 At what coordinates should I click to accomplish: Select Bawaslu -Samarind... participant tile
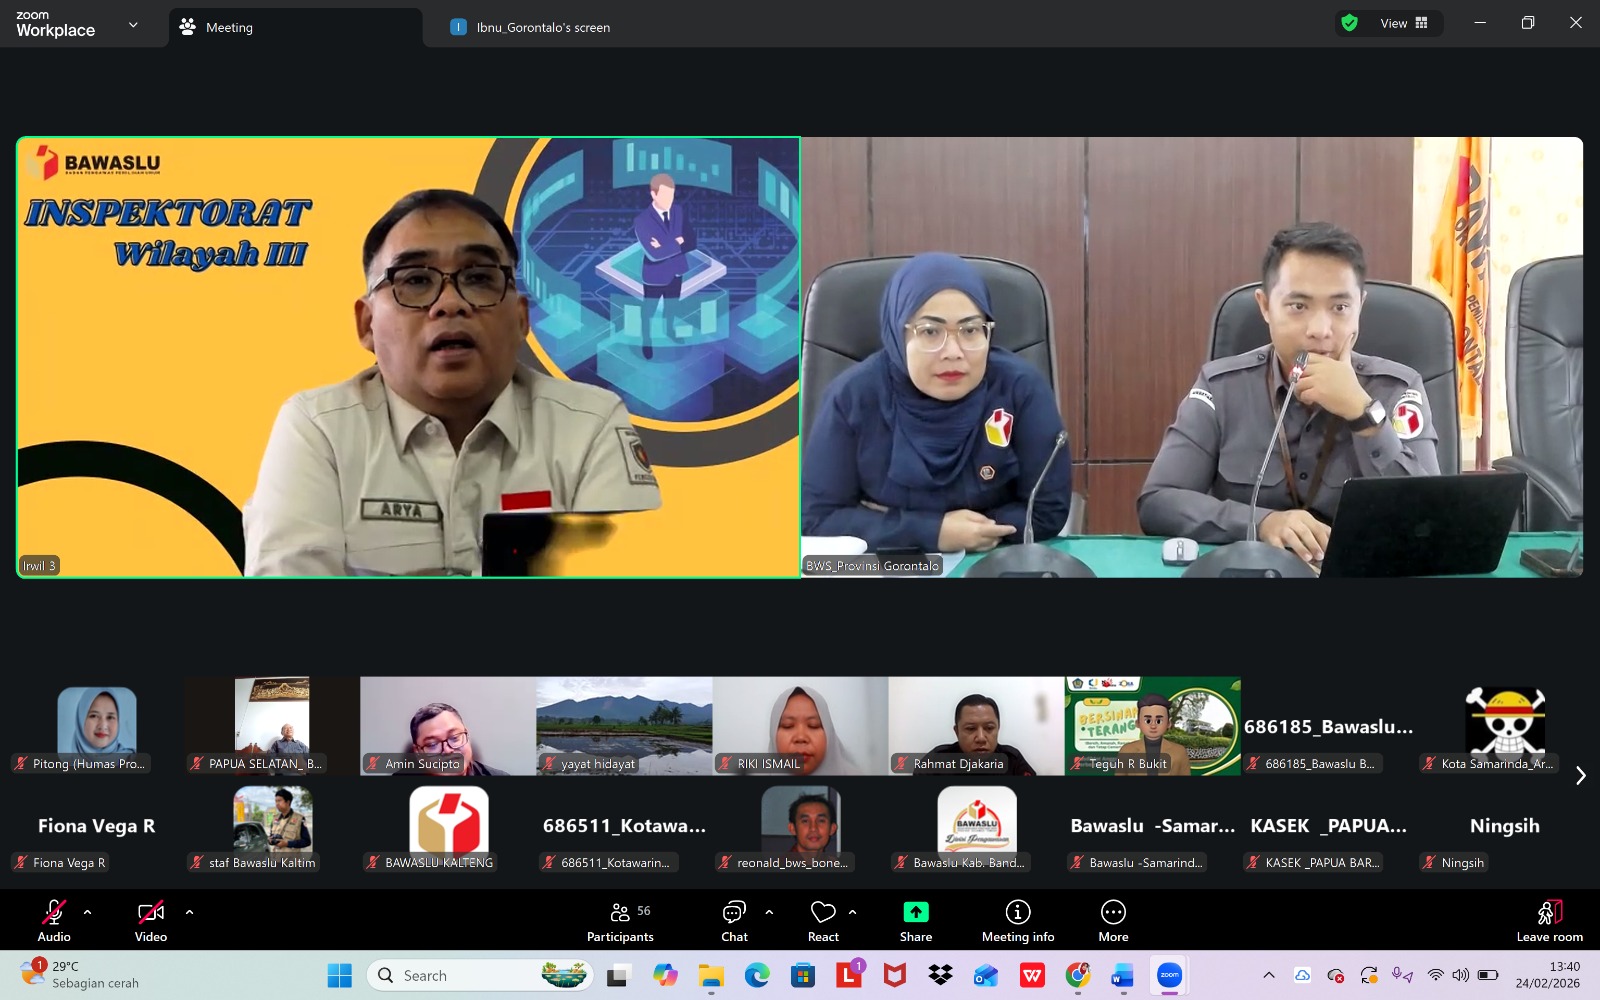1152,826
